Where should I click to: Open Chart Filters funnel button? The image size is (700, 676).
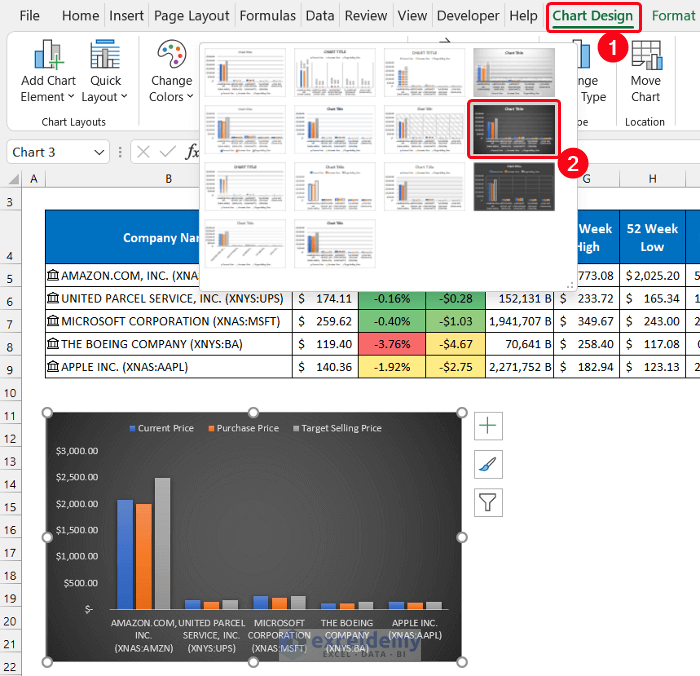488,503
